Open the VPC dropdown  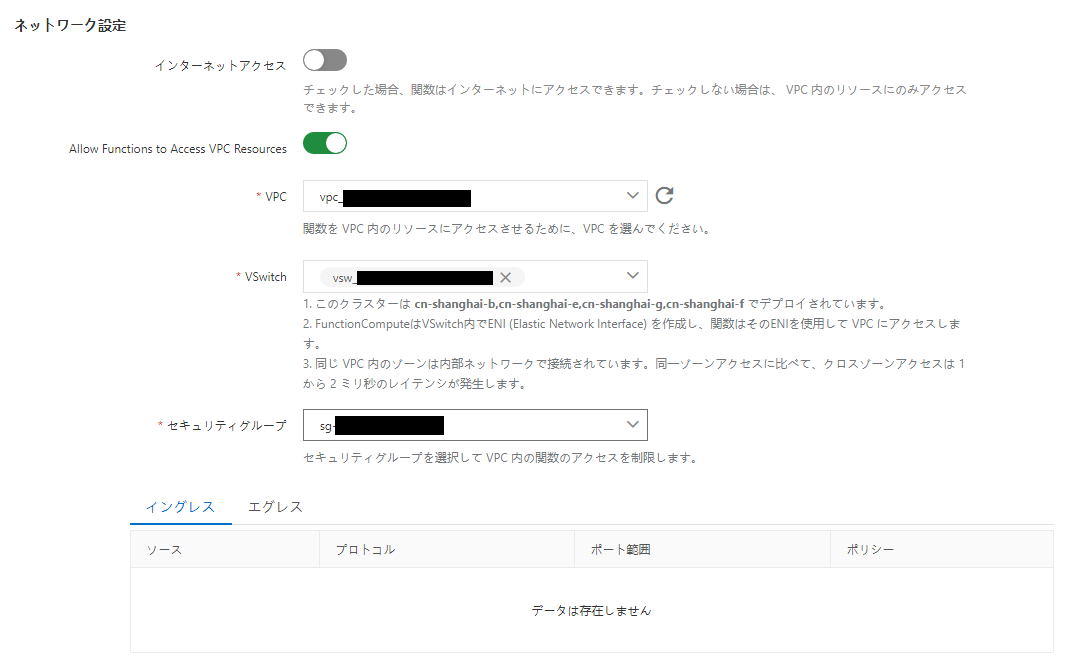coord(475,196)
